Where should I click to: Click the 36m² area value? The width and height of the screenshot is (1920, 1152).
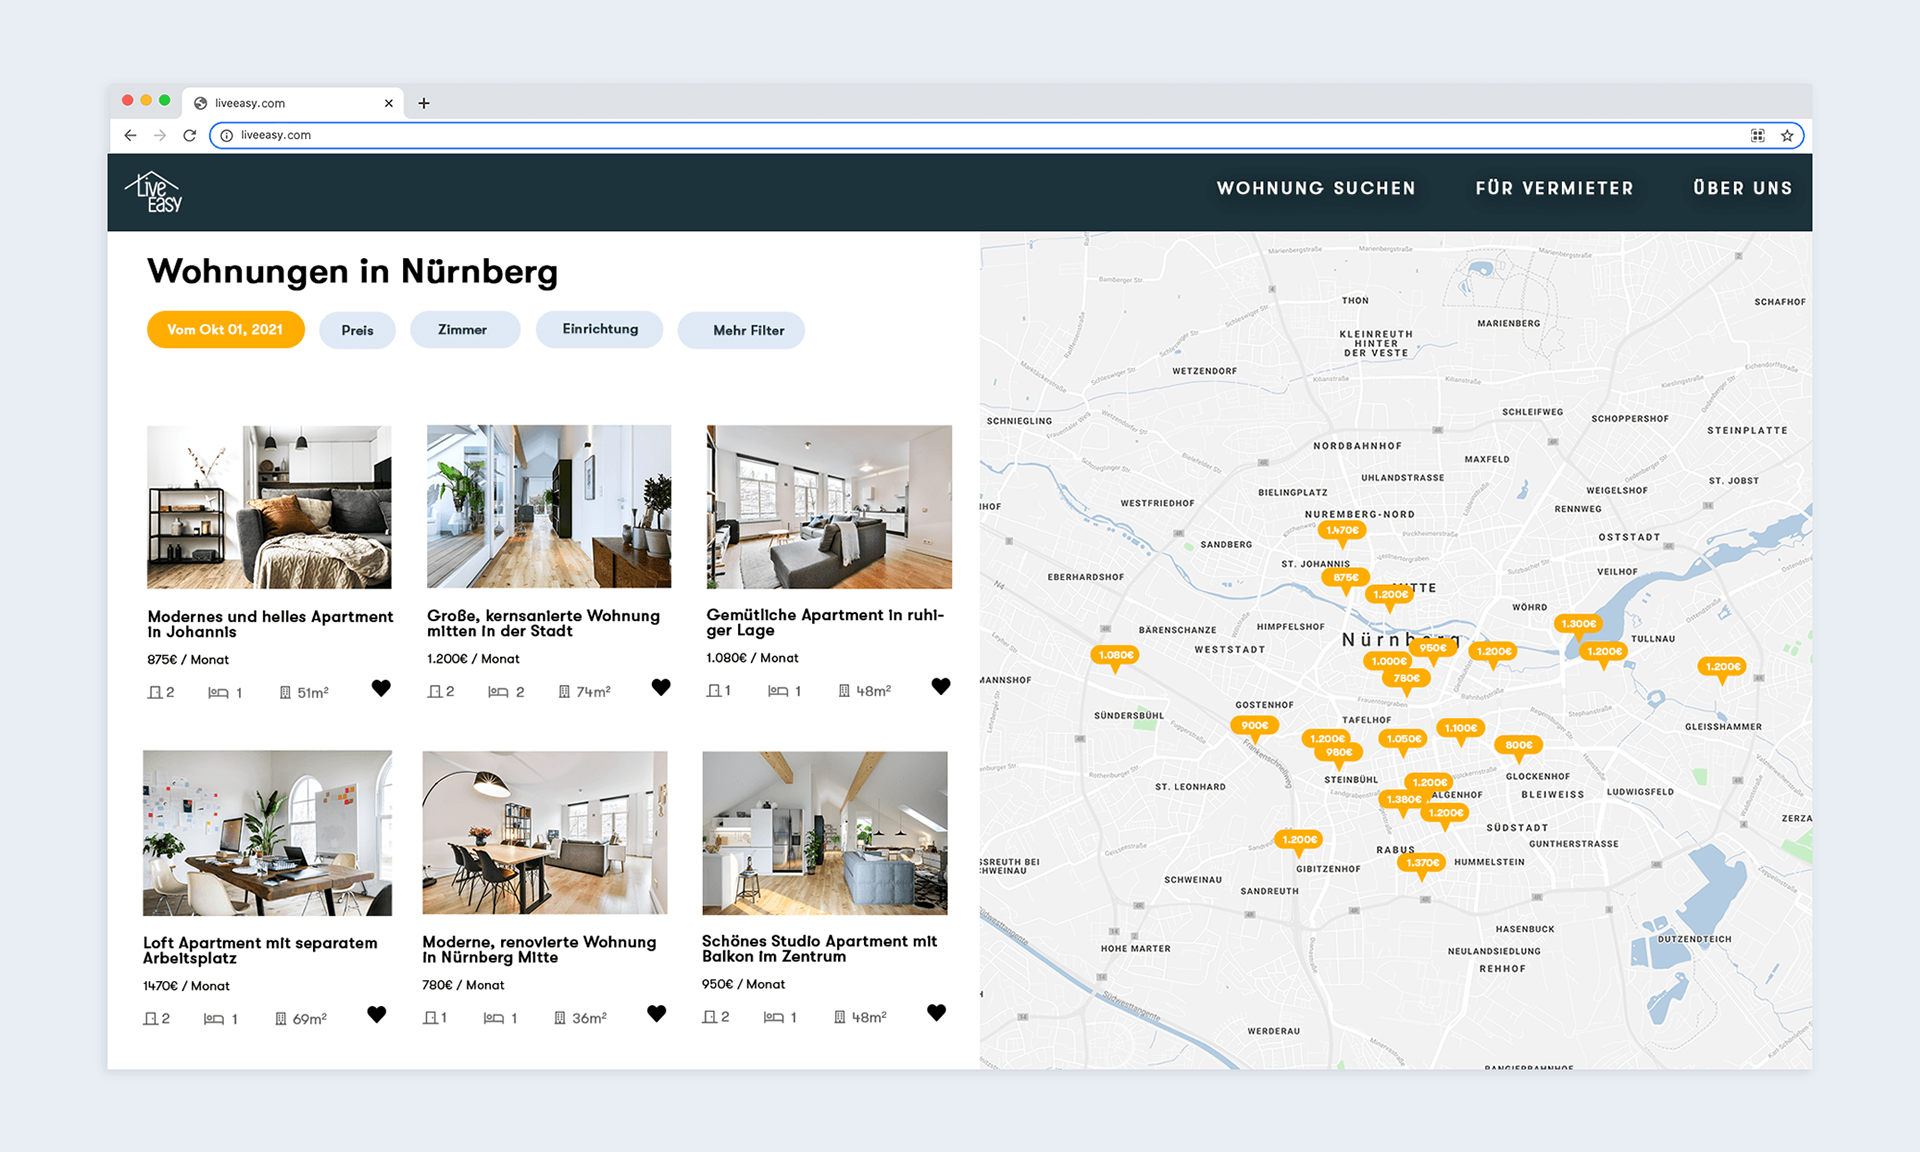pyautogui.click(x=589, y=1017)
